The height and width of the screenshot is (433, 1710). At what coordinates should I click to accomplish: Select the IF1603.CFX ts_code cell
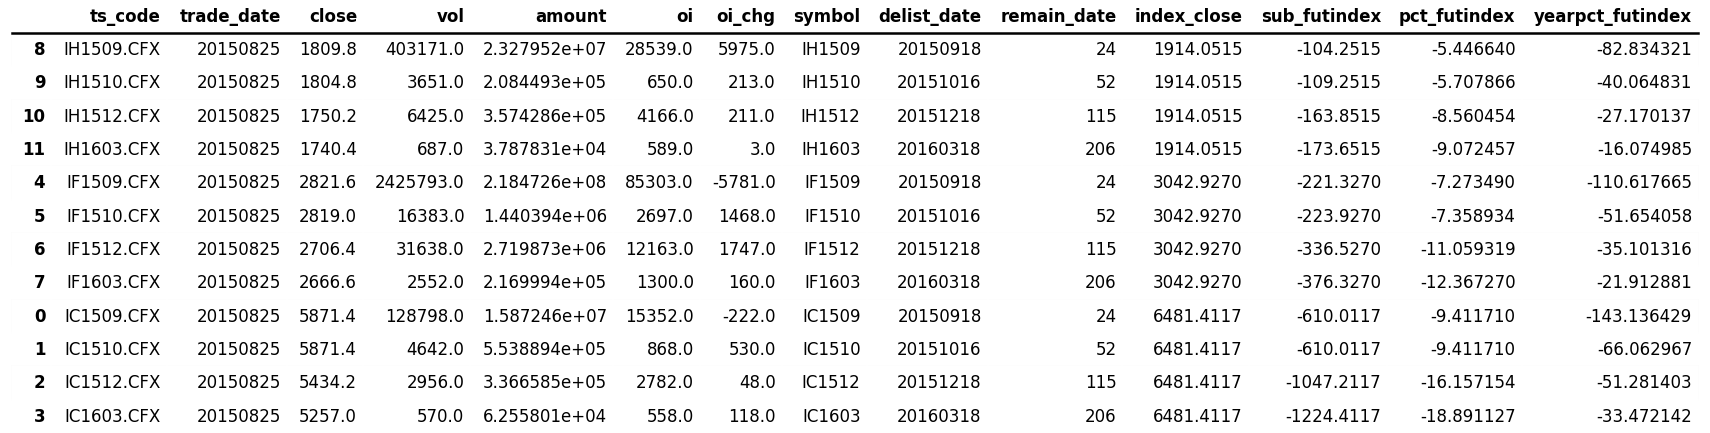pos(113,283)
